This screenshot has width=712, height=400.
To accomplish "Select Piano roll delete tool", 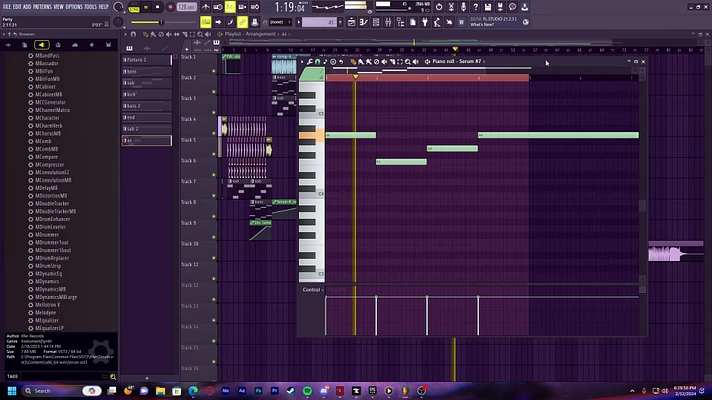I will point(376,61).
